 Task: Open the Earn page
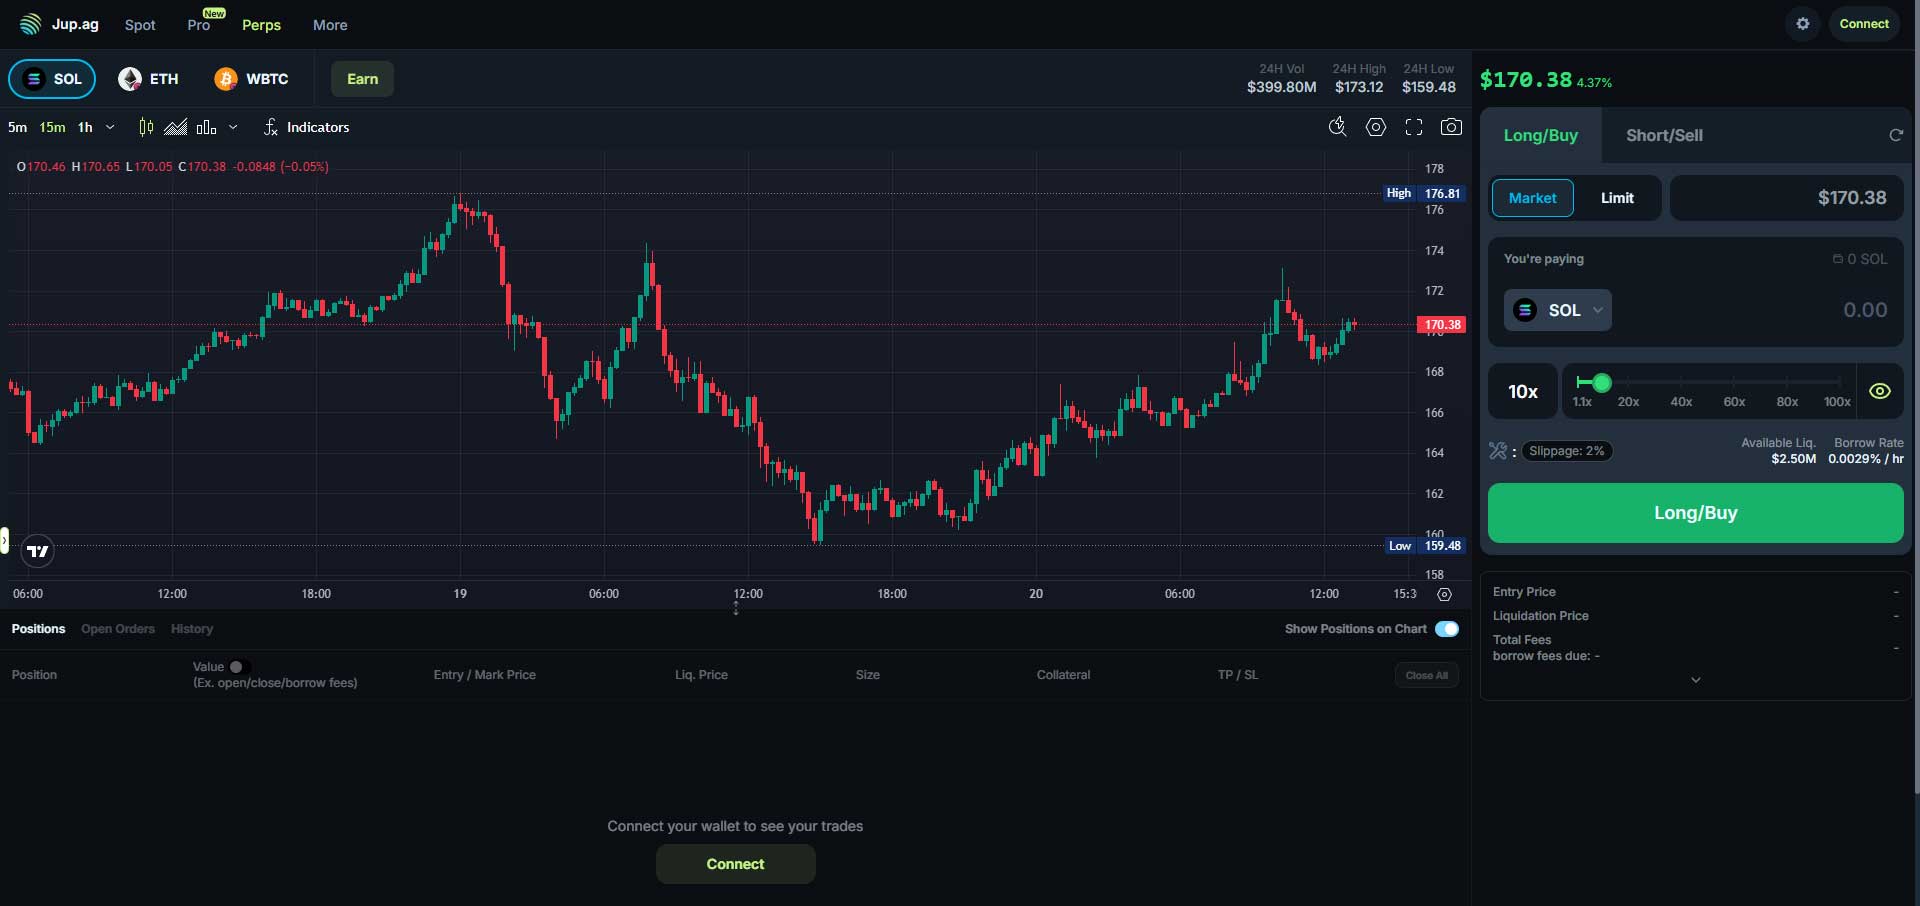[361, 78]
